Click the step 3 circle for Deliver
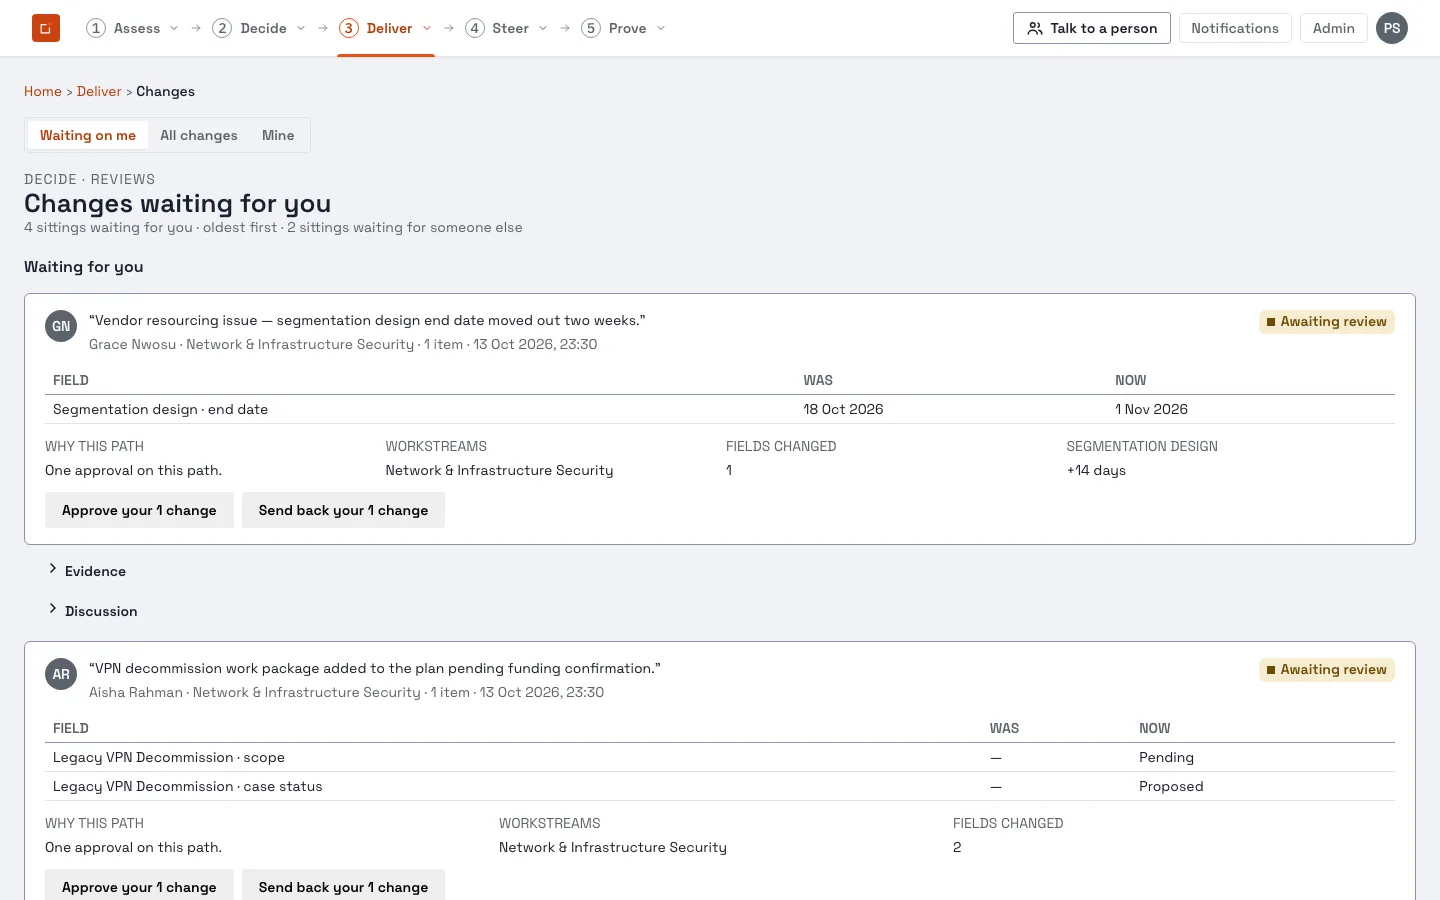The image size is (1440, 900). (x=349, y=28)
